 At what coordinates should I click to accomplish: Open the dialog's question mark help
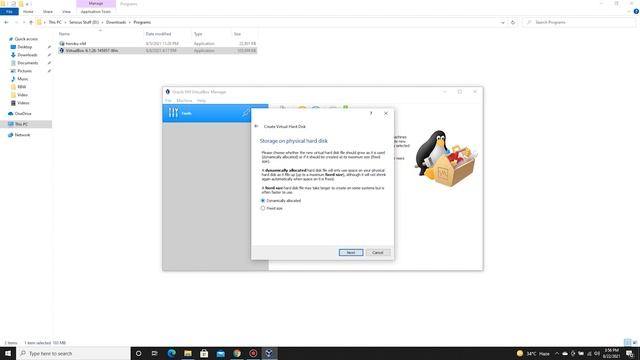(371, 113)
